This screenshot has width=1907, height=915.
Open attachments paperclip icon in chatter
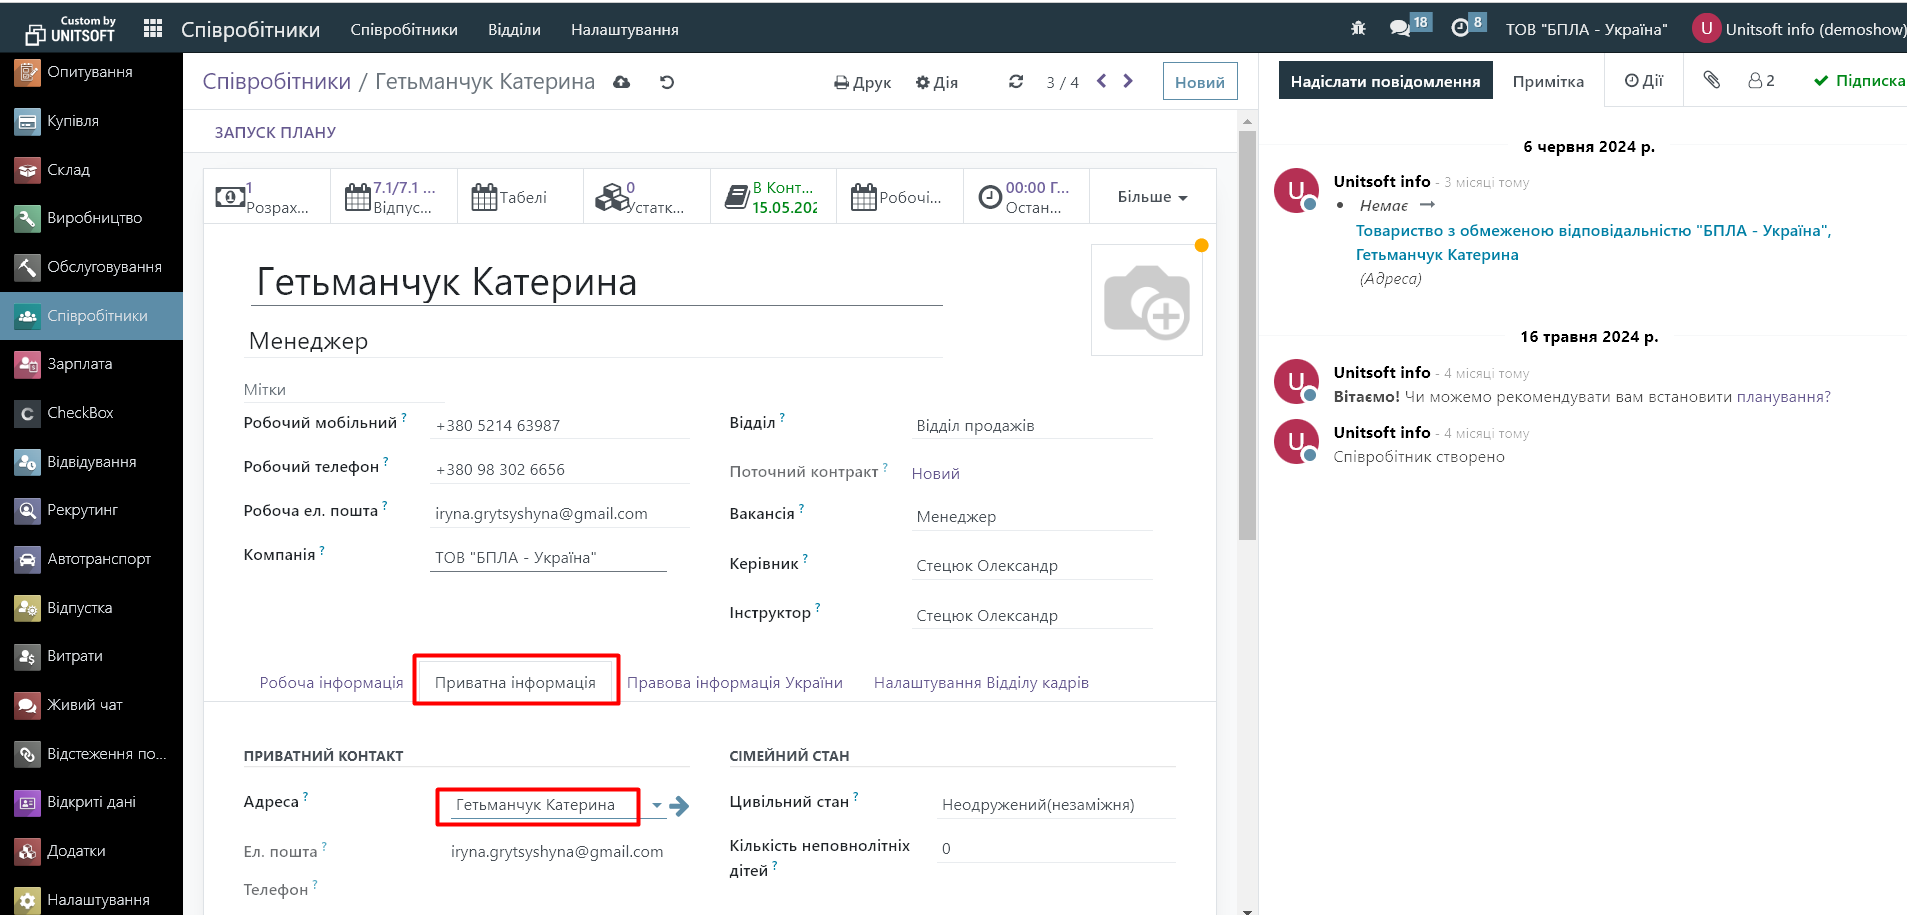coord(1712,80)
